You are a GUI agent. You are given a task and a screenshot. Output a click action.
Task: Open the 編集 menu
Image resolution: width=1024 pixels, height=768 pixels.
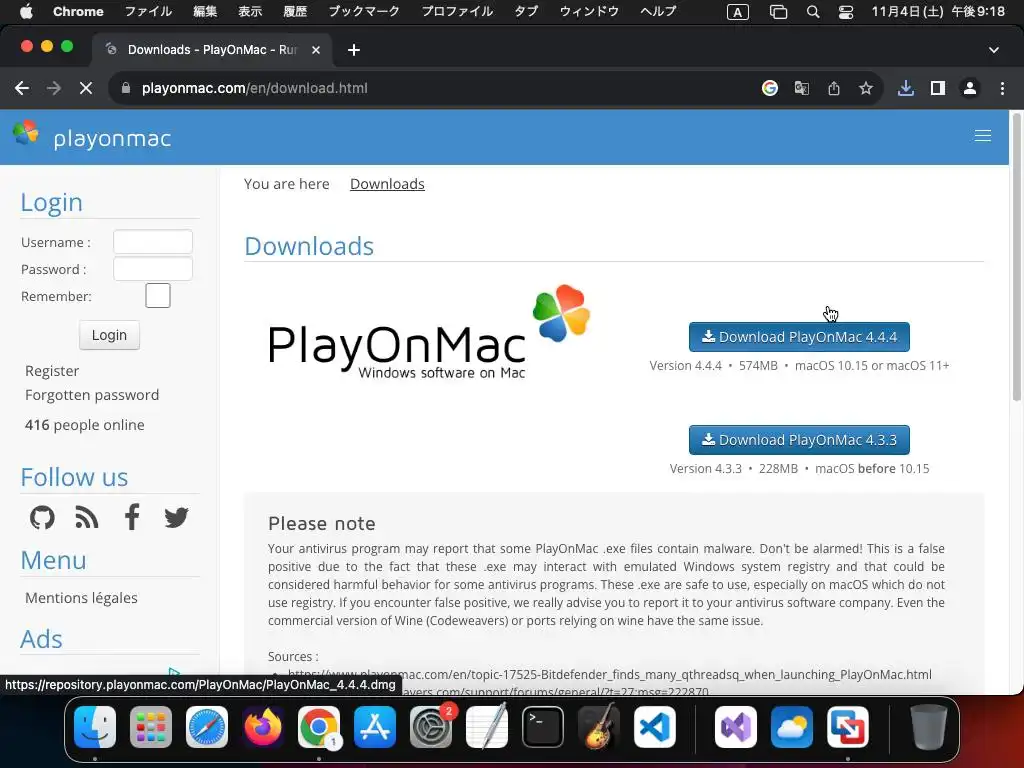click(205, 12)
